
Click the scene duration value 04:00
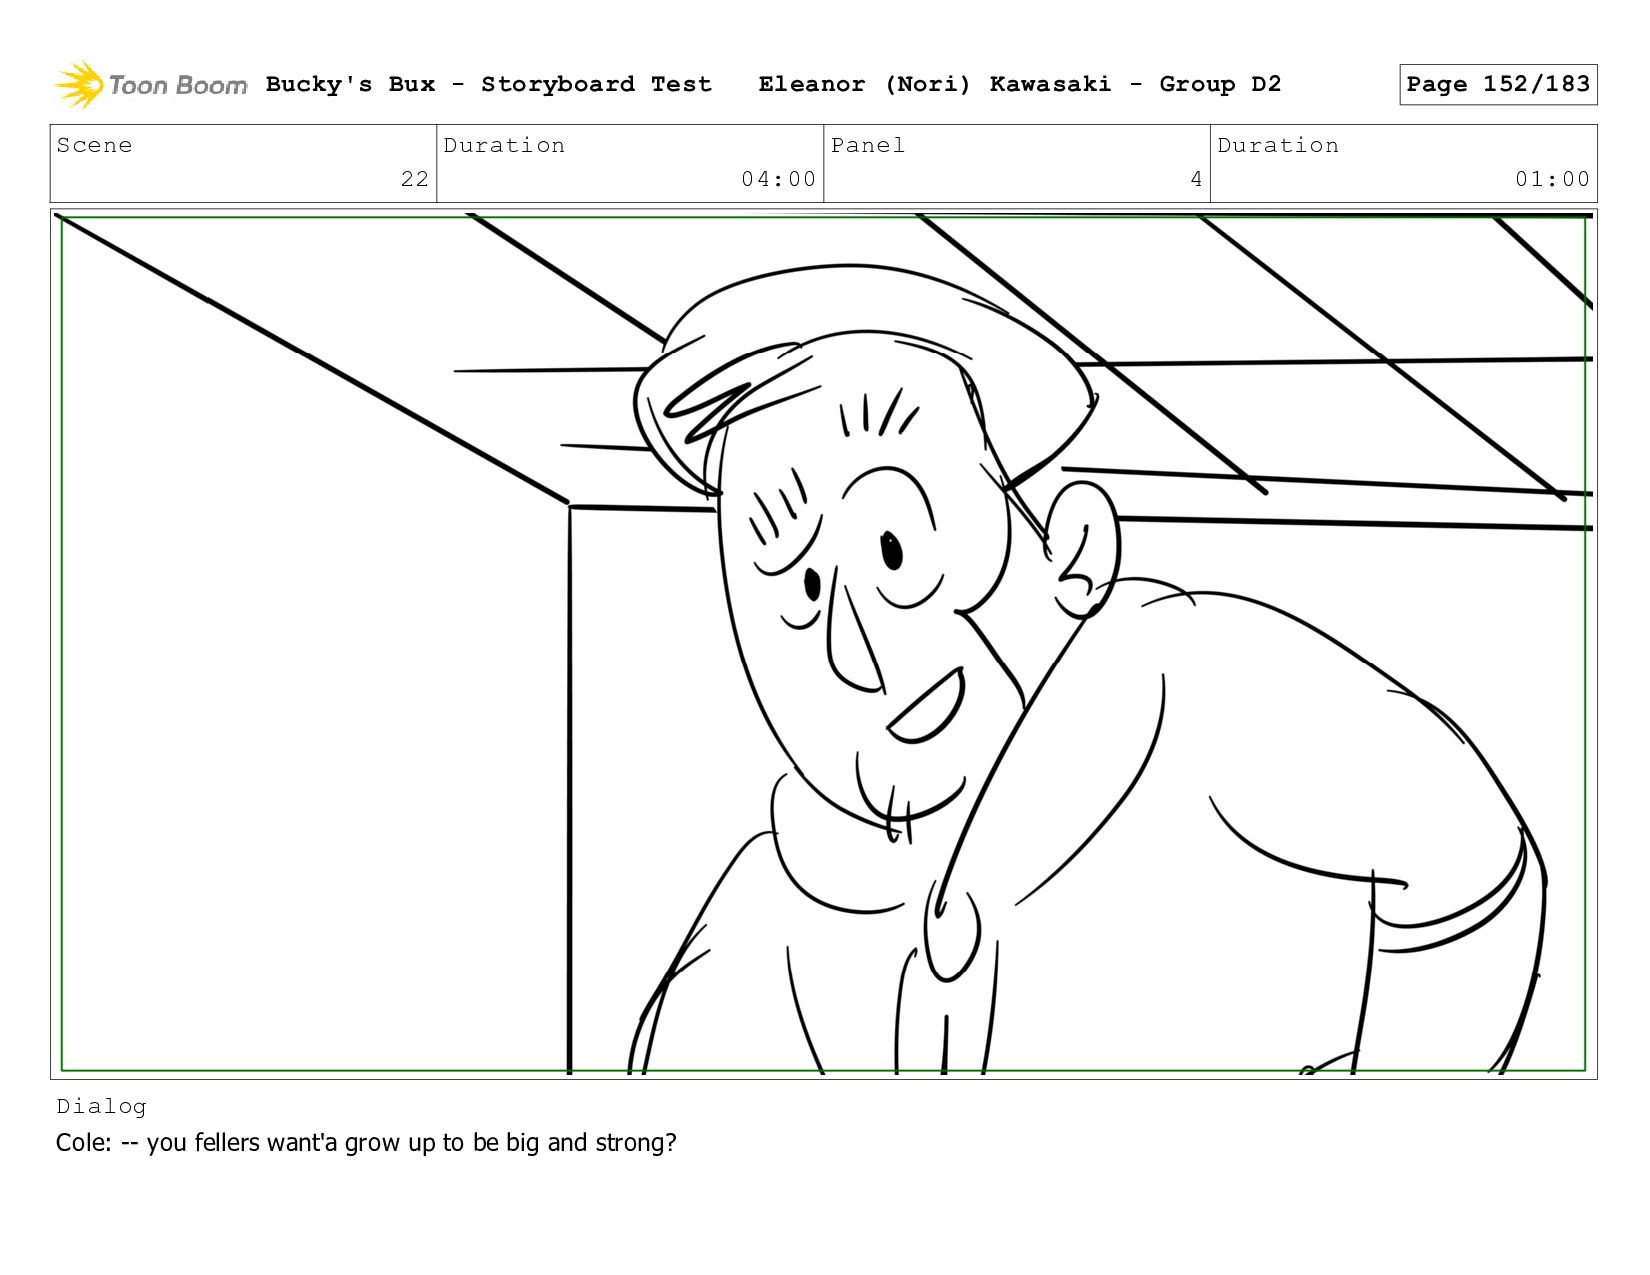click(778, 179)
